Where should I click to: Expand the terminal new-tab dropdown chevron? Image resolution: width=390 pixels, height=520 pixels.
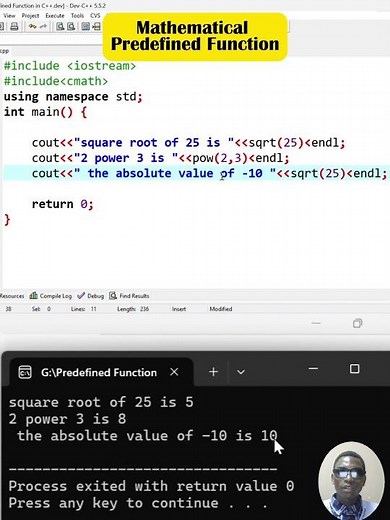(x=241, y=372)
